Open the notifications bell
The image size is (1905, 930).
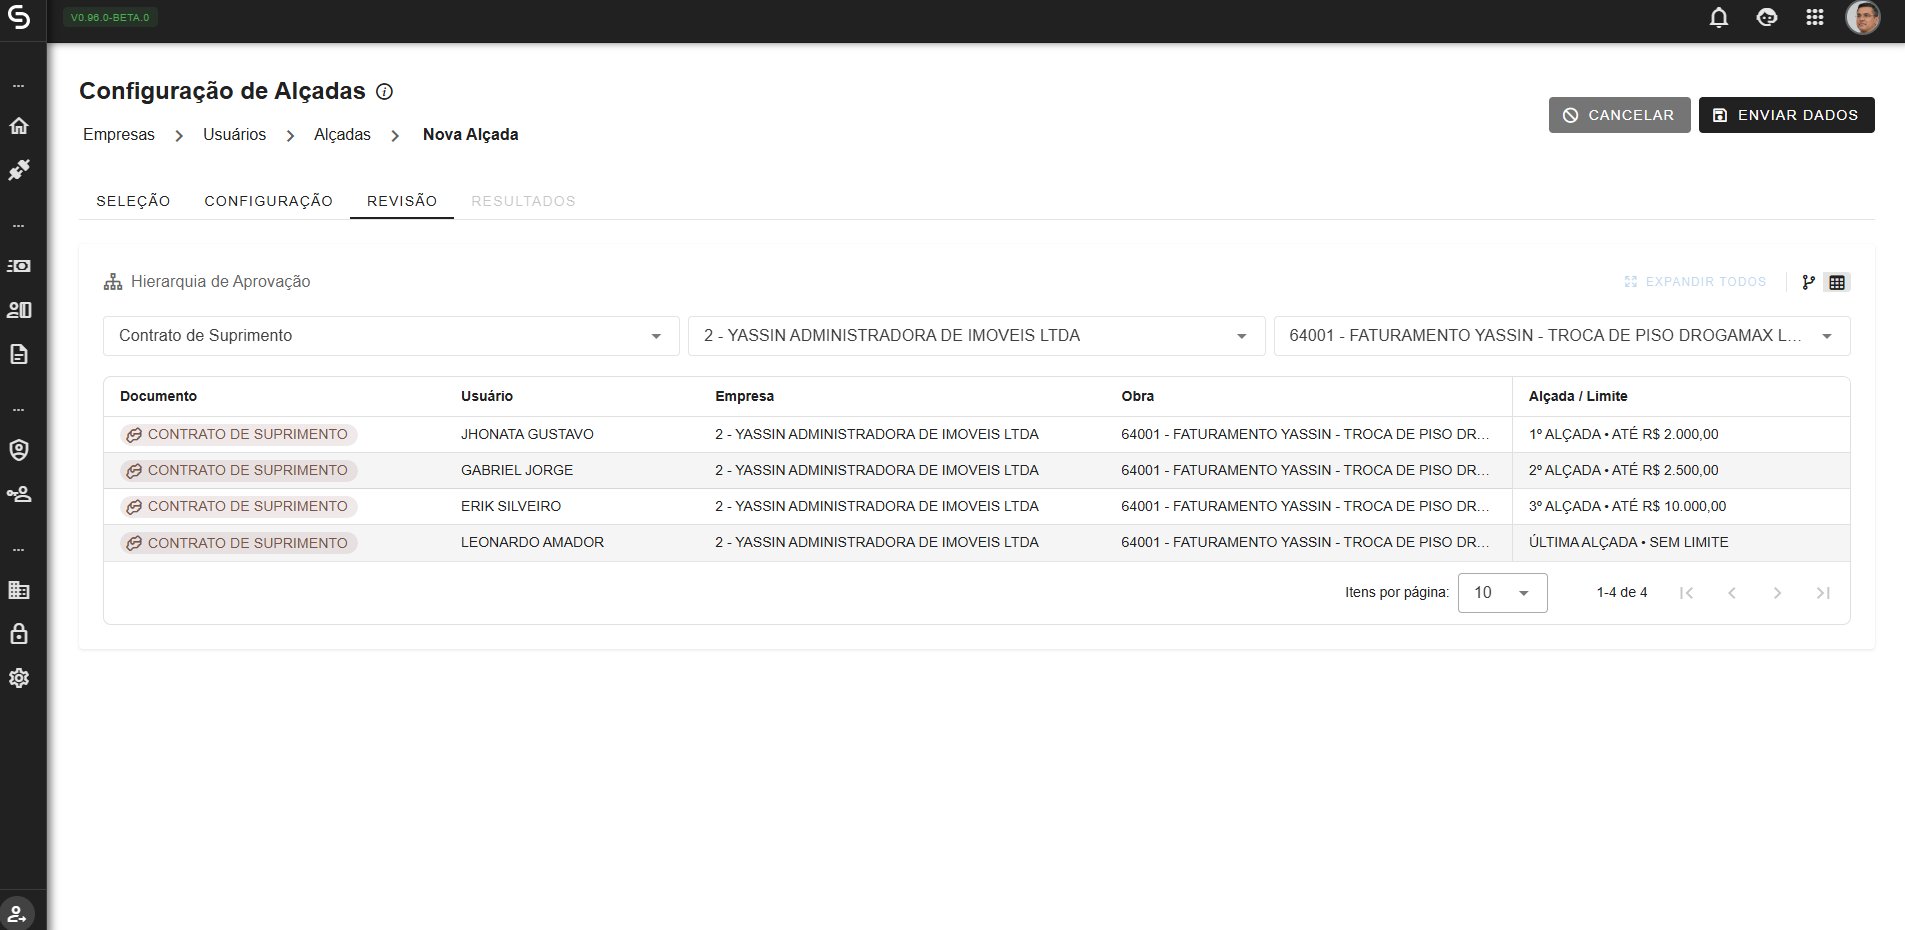point(1719,18)
